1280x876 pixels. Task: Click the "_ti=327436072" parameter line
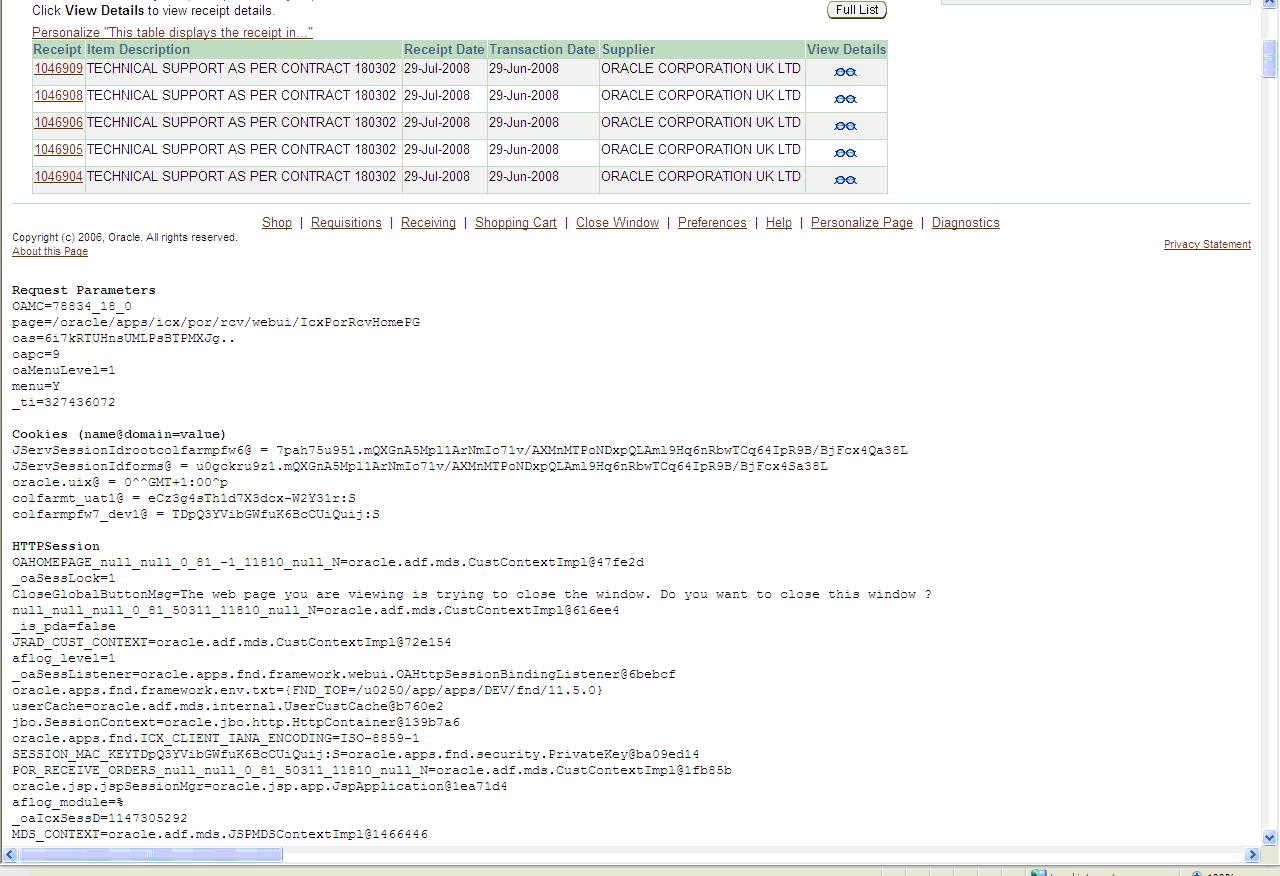64,402
